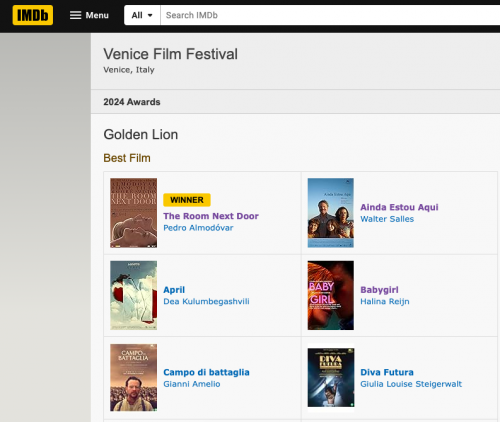Open the hamburger Menu

click(89, 15)
